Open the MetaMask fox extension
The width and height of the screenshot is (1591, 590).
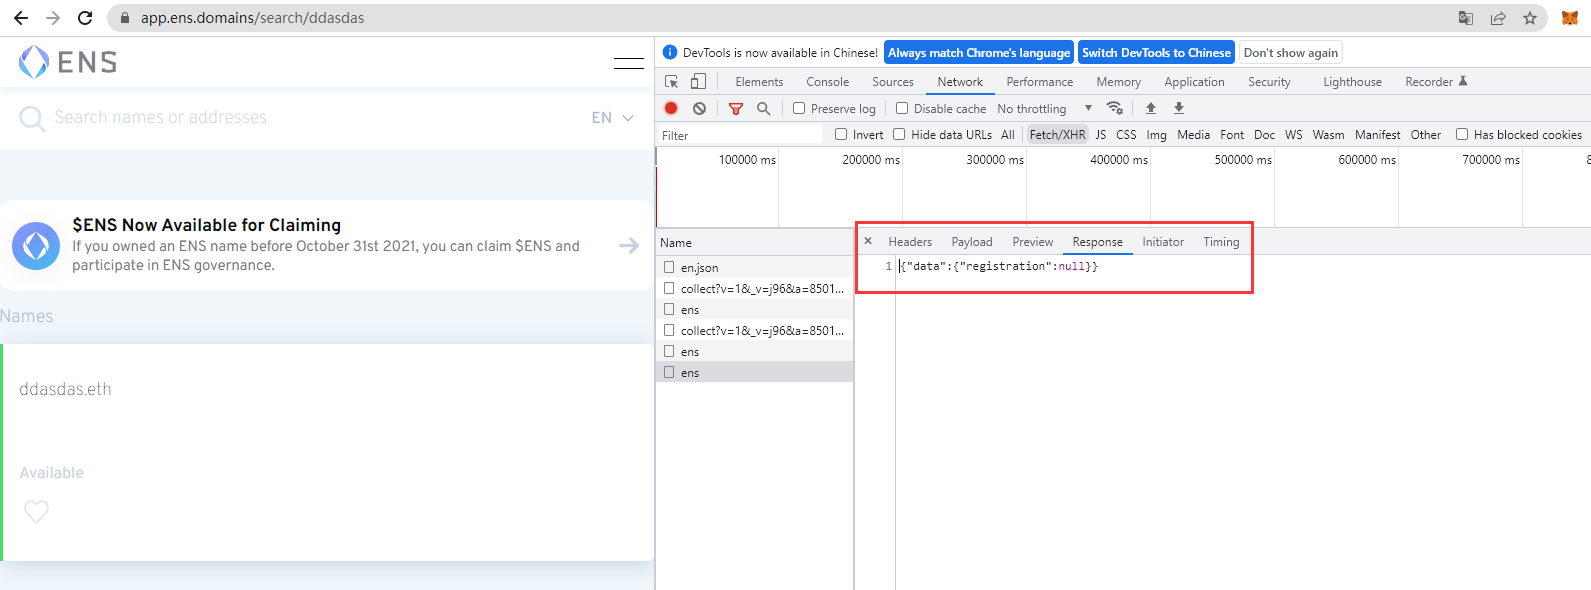click(x=1570, y=18)
